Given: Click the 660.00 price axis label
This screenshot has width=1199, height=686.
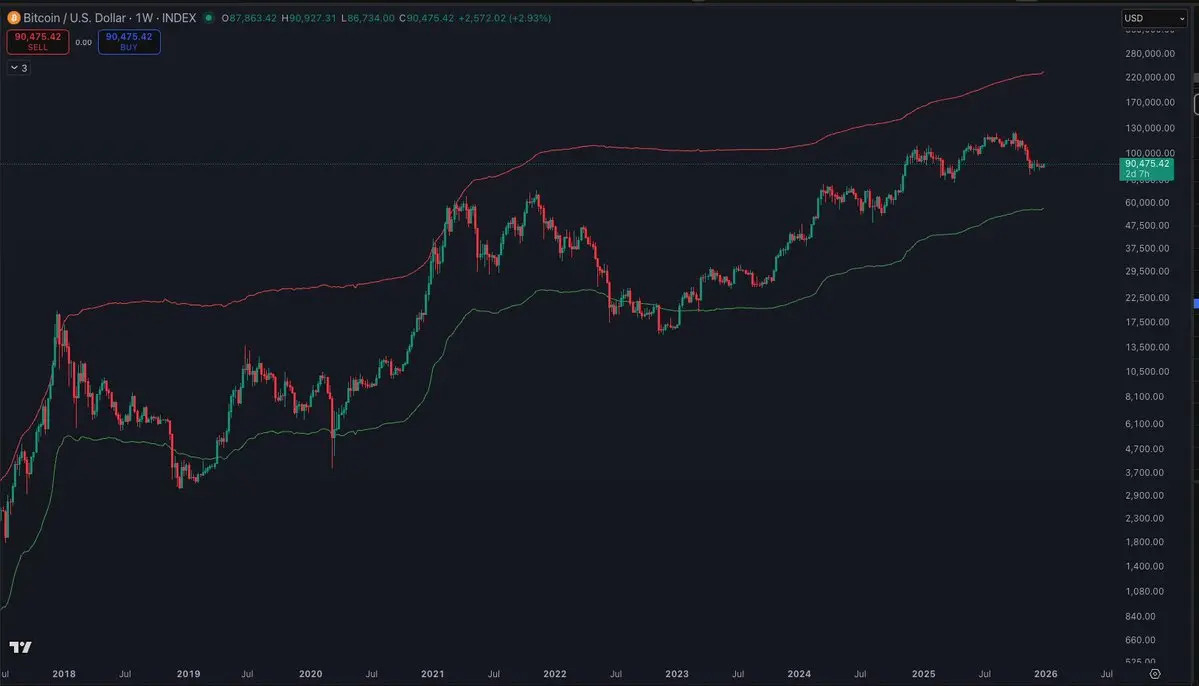Looking at the screenshot, I should coord(1140,640).
